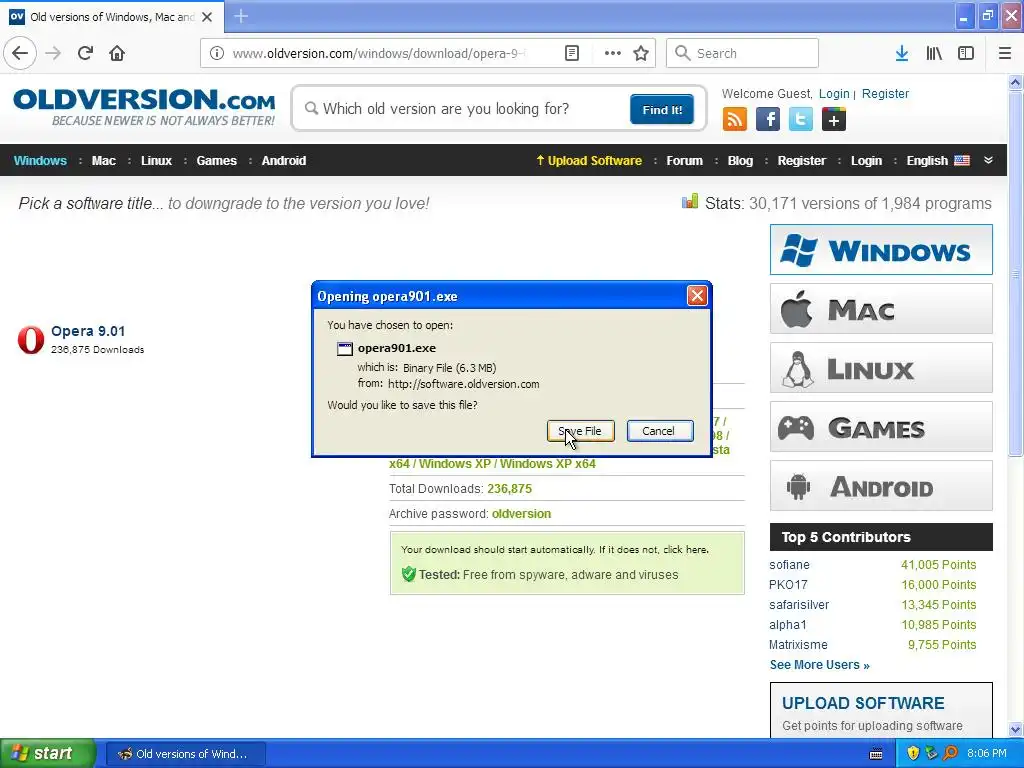Image resolution: width=1024 pixels, height=768 pixels.
Task: Click the browser address bar URL
Action: [379, 53]
